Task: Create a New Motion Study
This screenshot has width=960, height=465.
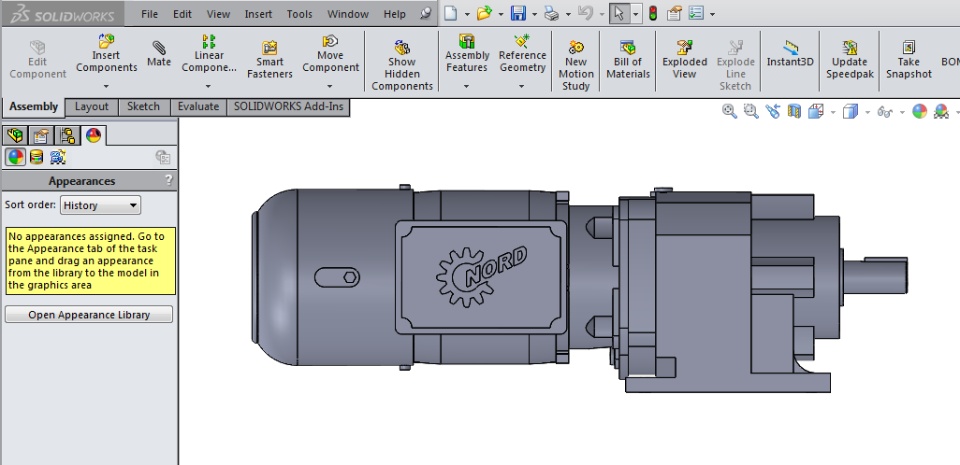Action: 576,65
